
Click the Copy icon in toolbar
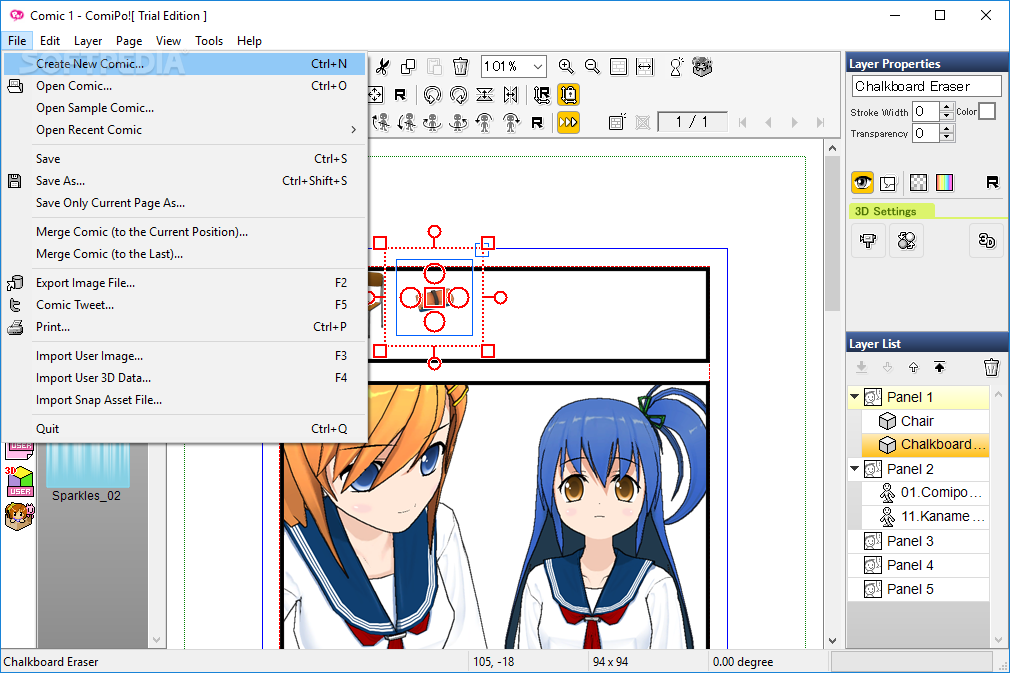coord(408,66)
